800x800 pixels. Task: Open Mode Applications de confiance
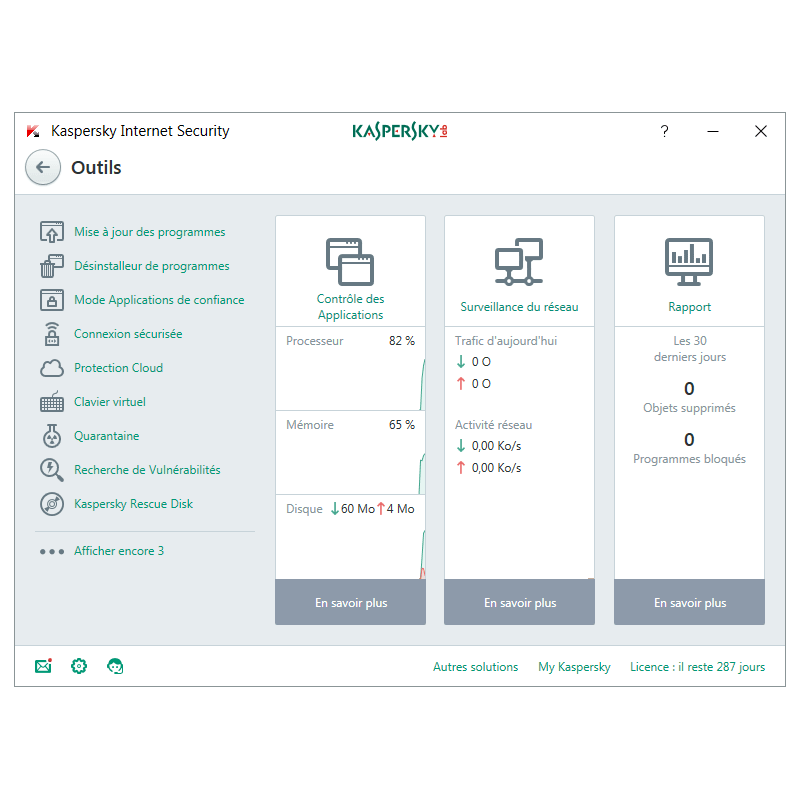pyautogui.click(x=159, y=300)
